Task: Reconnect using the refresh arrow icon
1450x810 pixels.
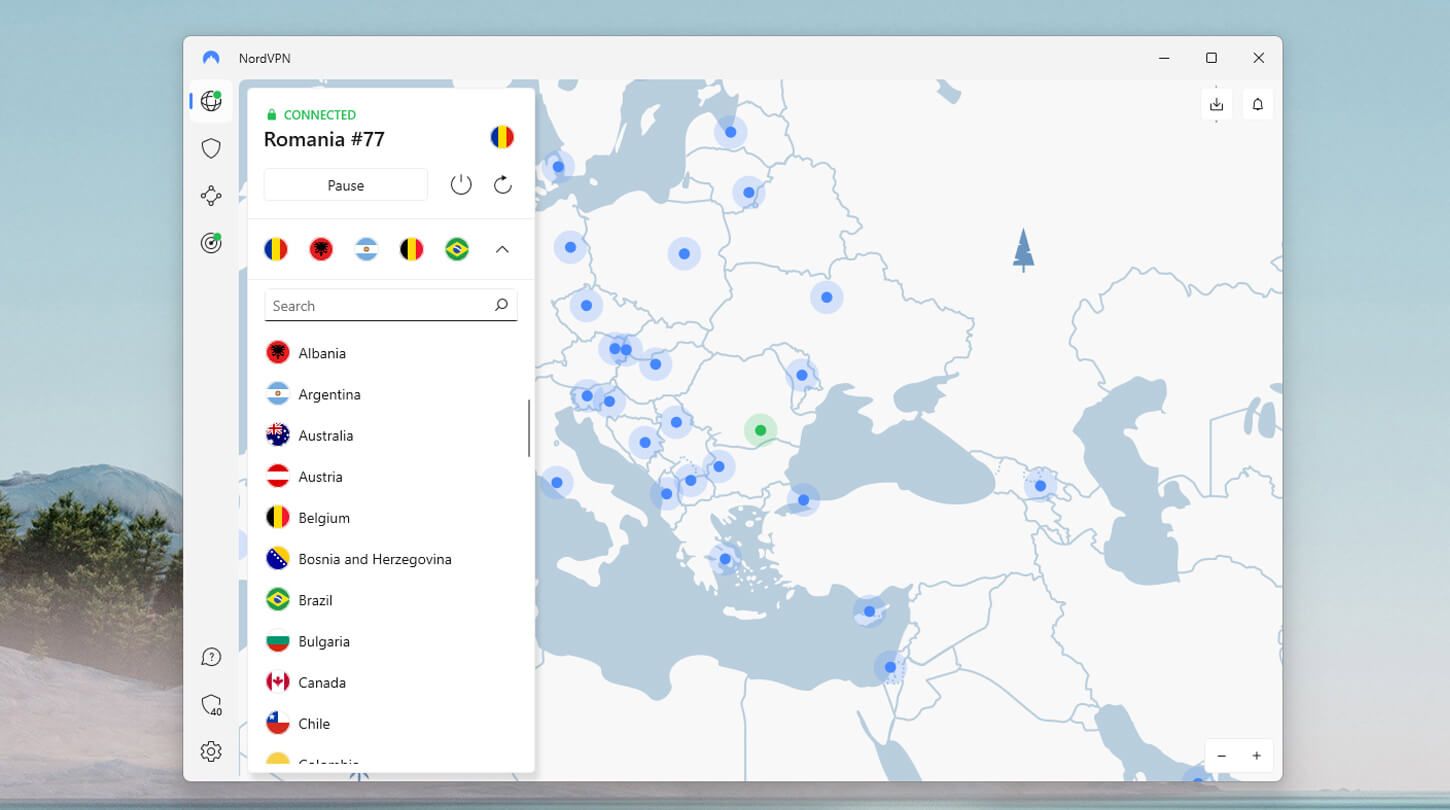Action: [x=503, y=185]
